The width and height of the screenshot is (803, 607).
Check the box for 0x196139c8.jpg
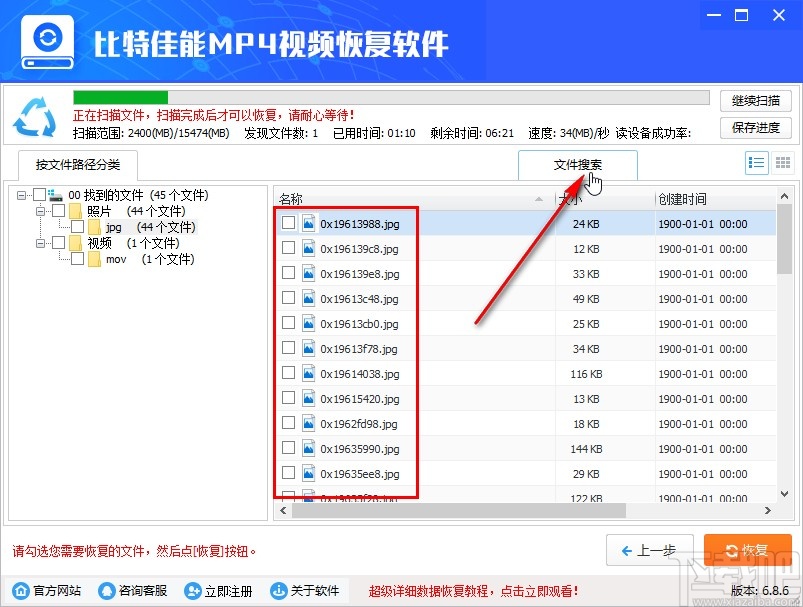coord(288,247)
